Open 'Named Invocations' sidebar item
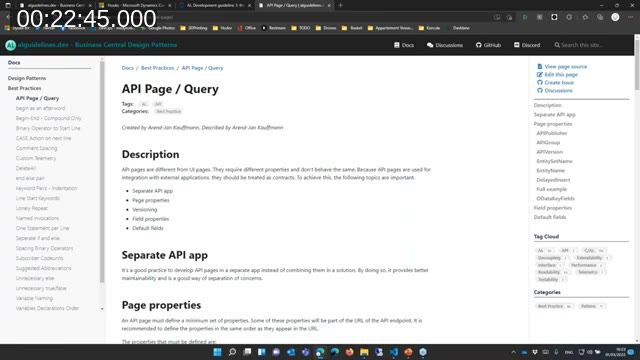Image resolution: width=640 pixels, height=360 pixels. [37, 218]
